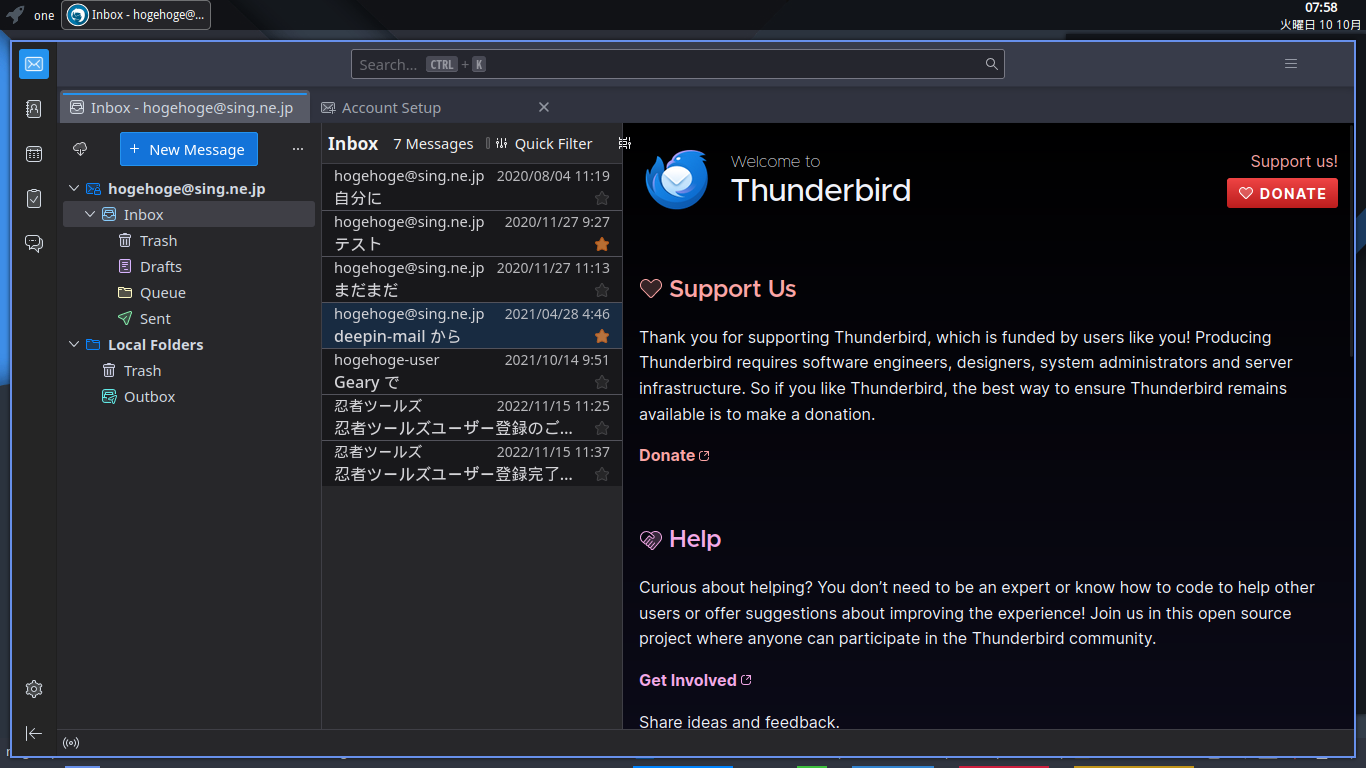Open folder pane options menu (three dots)

click(298, 149)
